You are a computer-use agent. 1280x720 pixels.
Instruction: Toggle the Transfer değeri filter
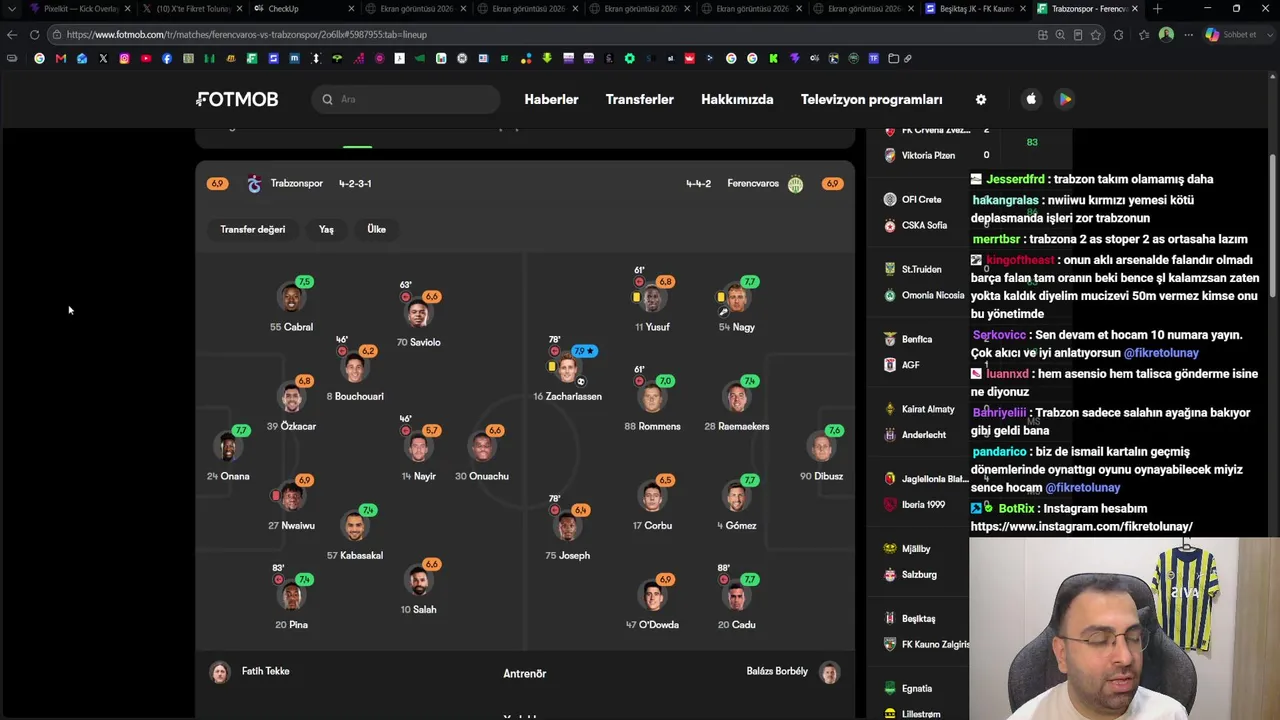click(x=253, y=229)
